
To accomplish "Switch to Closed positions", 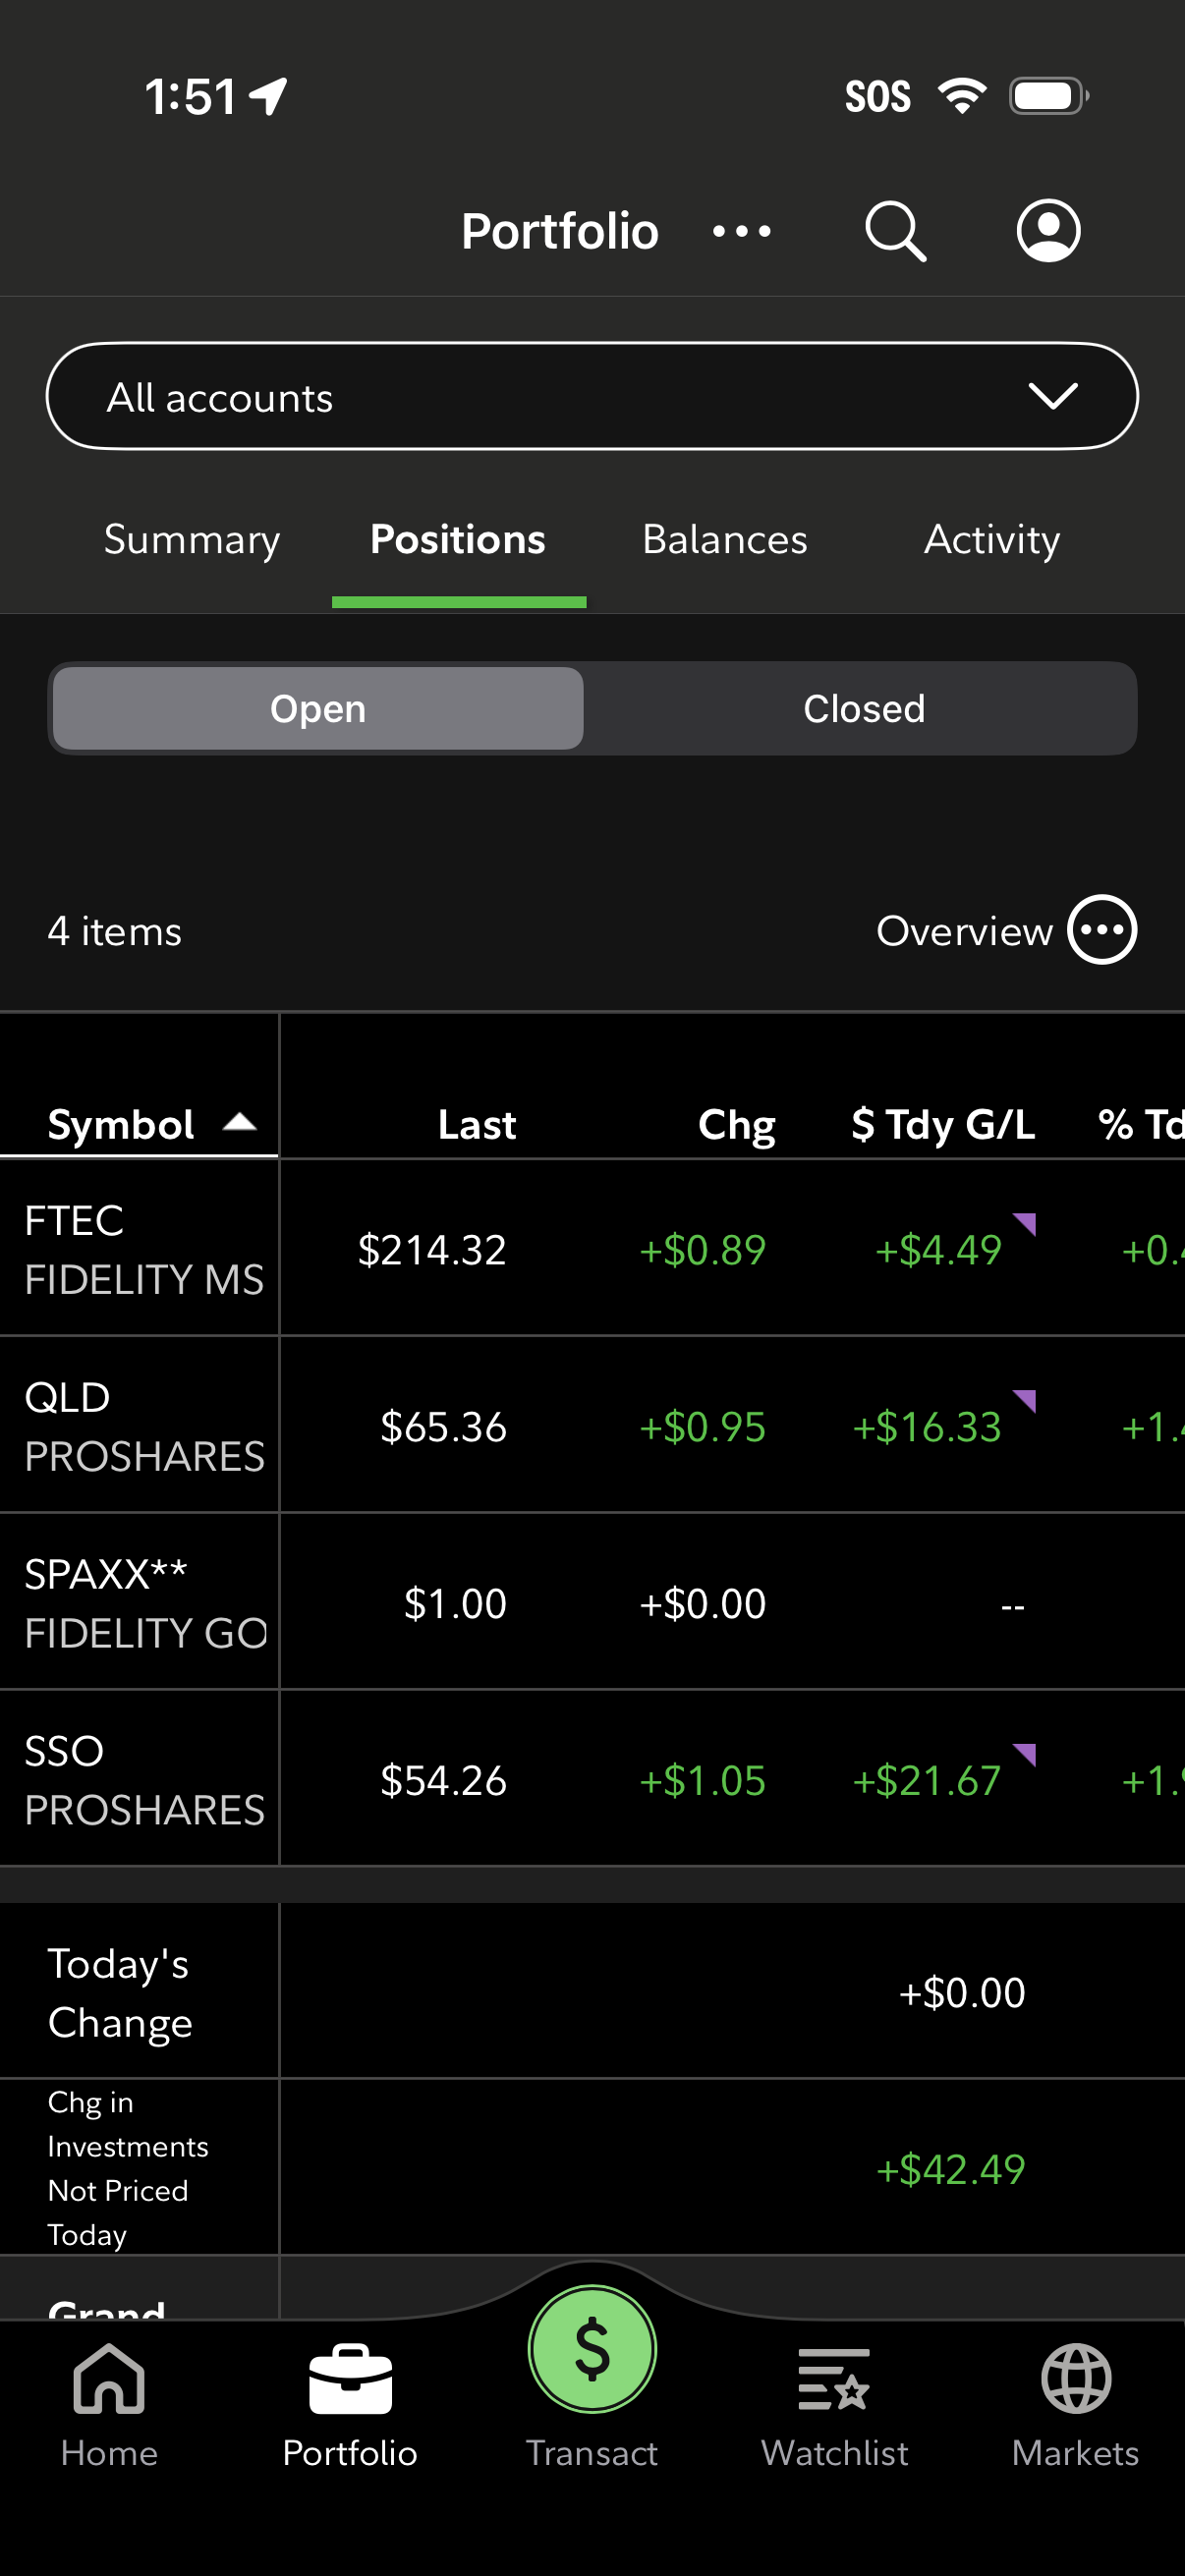I will click(x=864, y=708).
